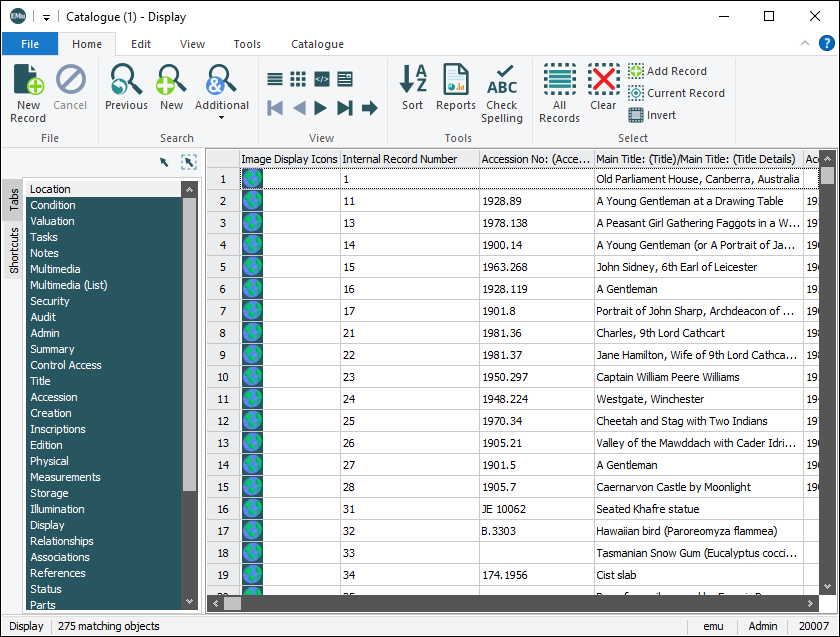The width and height of the screenshot is (840, 637).
Task: Switch to the Edit menu
Action: pyautogui.click(x=140, y=44)
